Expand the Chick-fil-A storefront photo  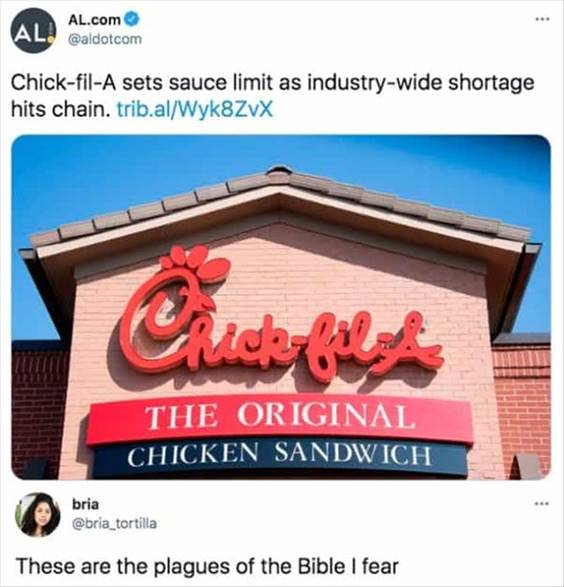[281, 307]
